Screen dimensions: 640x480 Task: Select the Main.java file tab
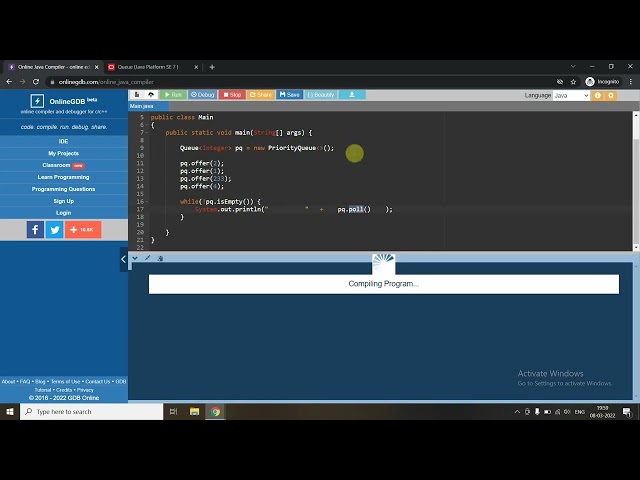pyautogui.click(x=148, y=106)
